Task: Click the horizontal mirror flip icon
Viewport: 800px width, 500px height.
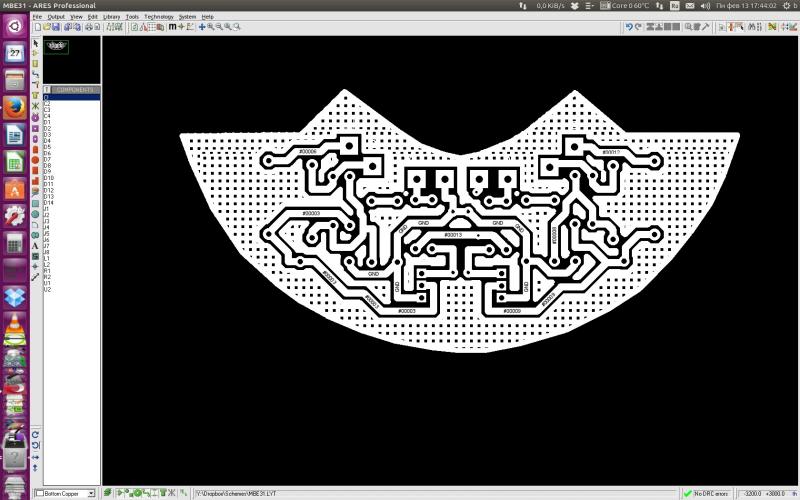Action: [35, 456]
